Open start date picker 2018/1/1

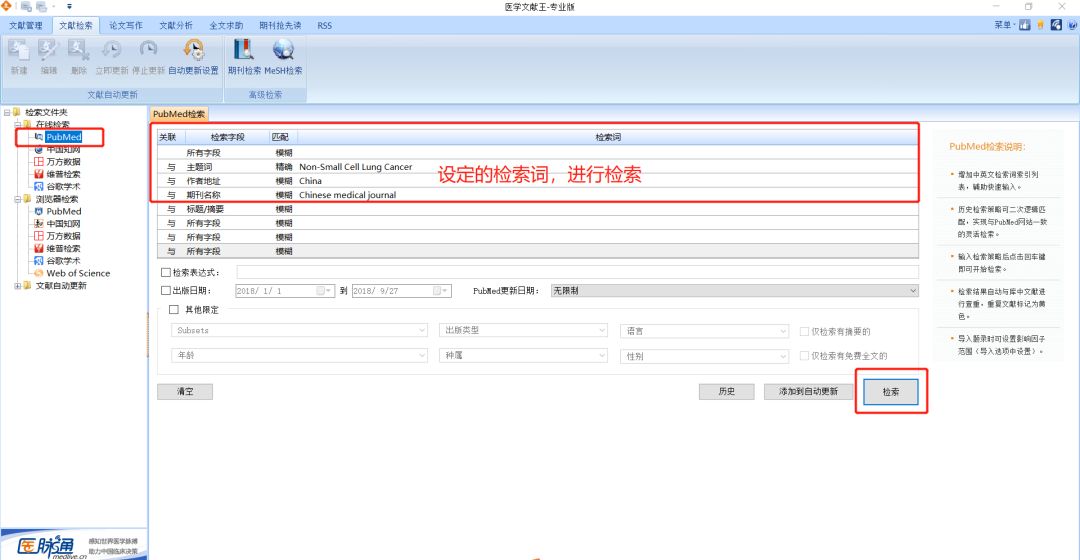click(324, 291)
